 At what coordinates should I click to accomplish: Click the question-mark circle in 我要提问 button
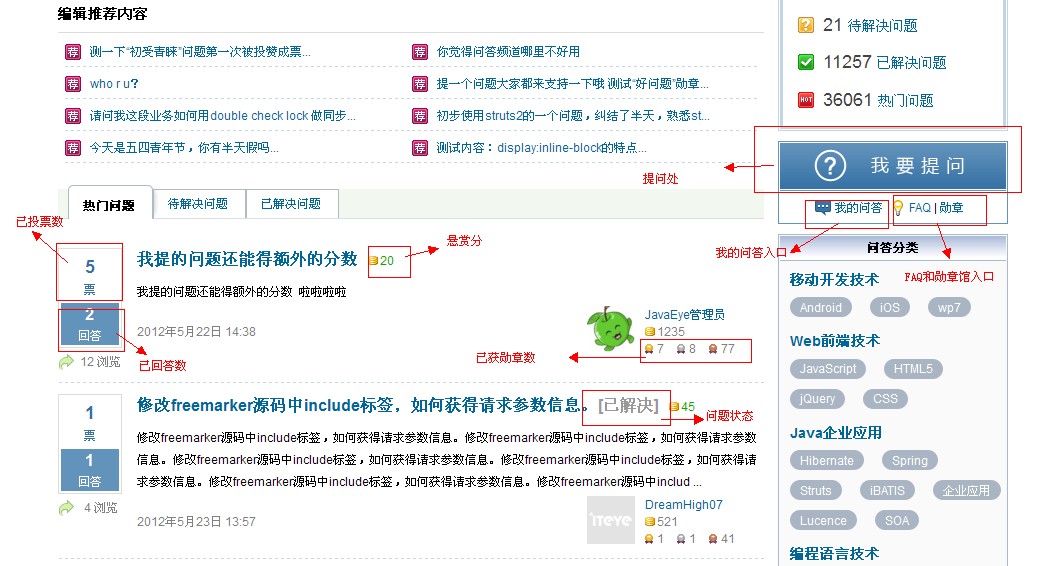[x=830, y=165]
